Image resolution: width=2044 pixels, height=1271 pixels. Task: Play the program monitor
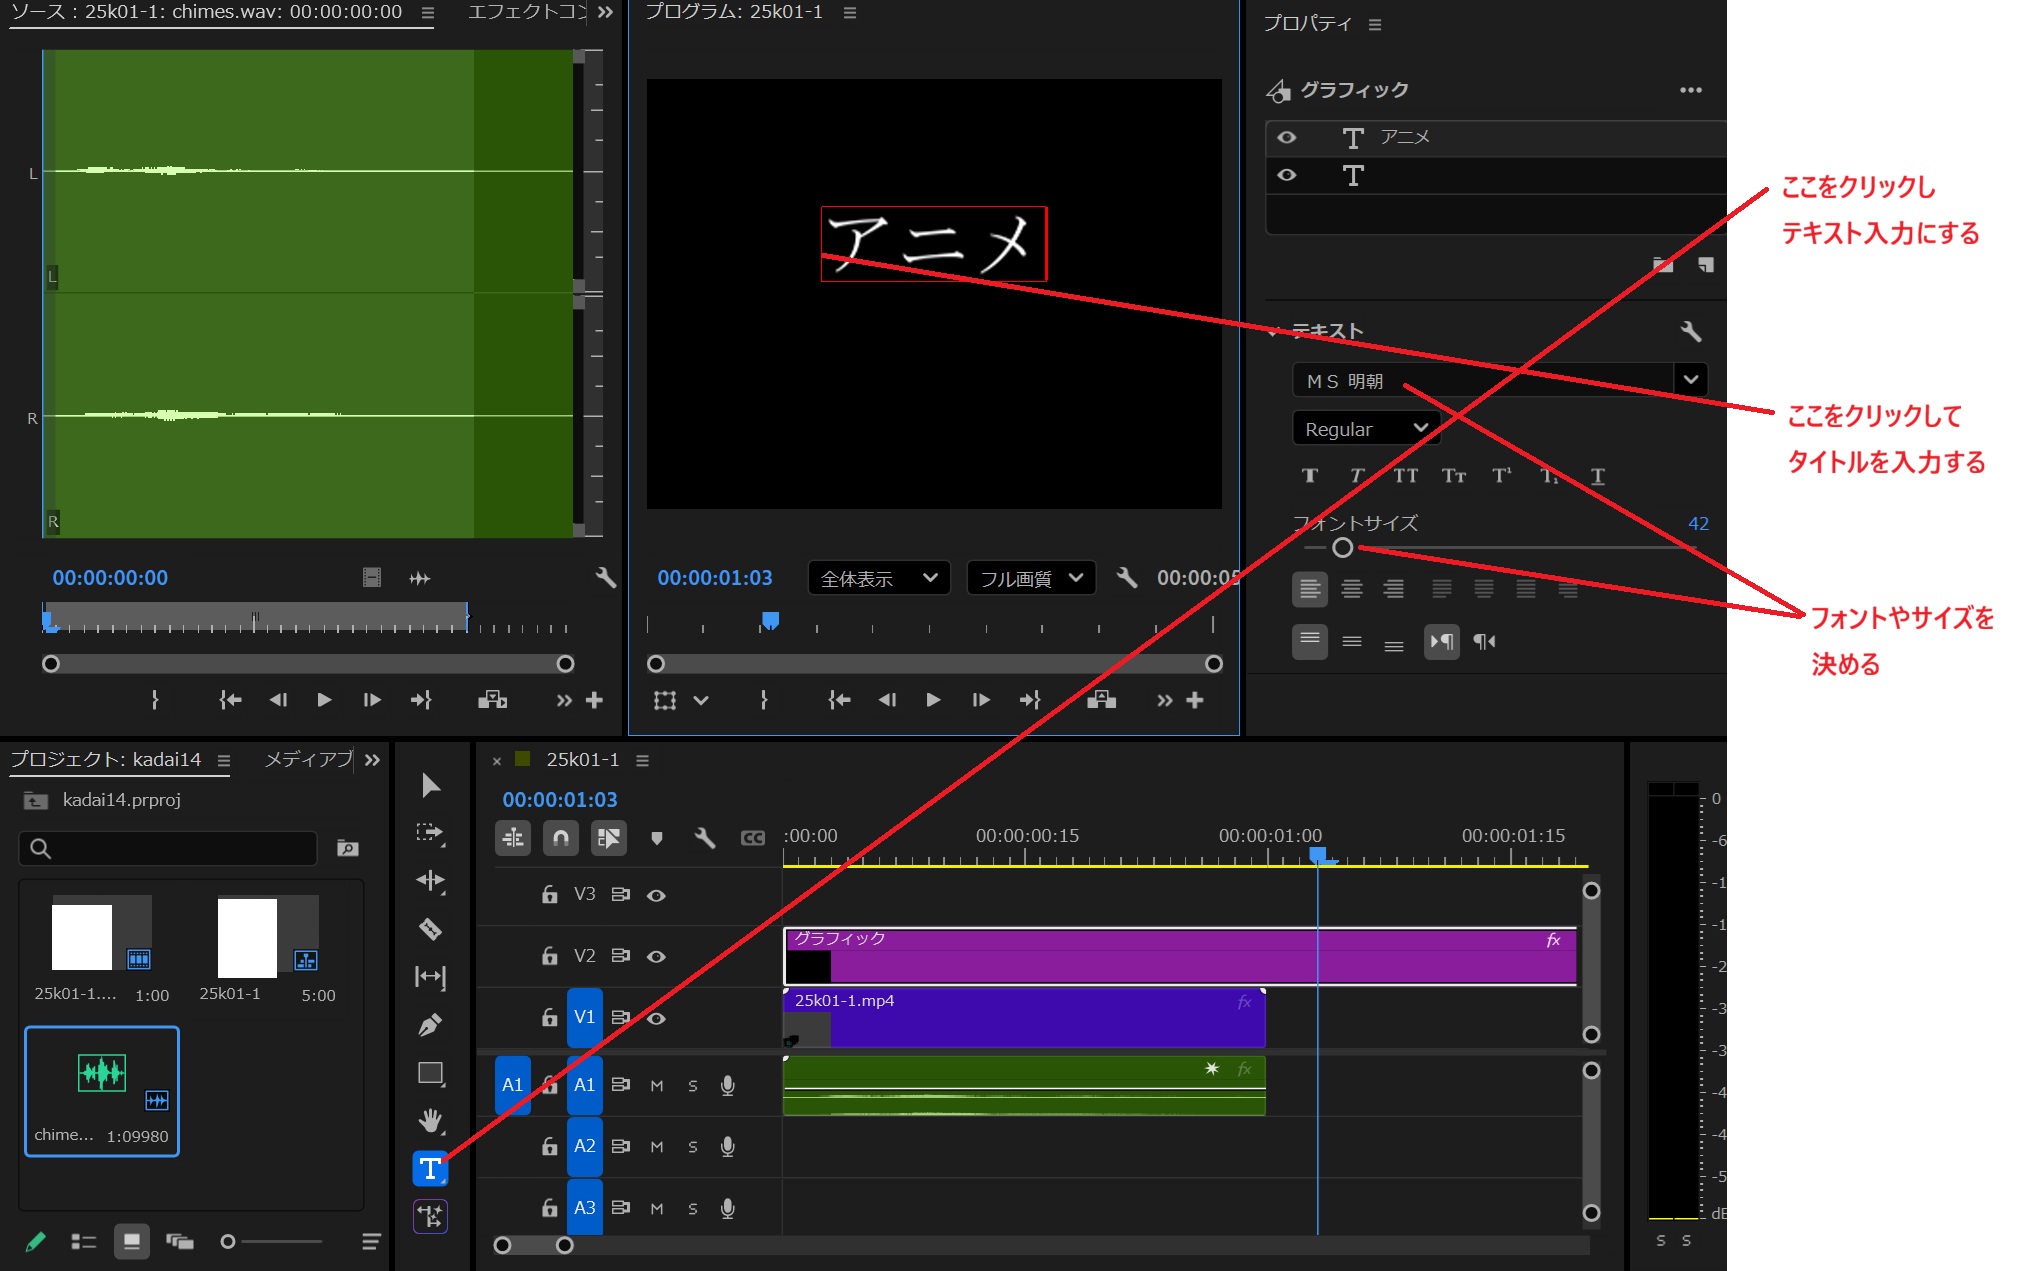[x=933, y=700]
